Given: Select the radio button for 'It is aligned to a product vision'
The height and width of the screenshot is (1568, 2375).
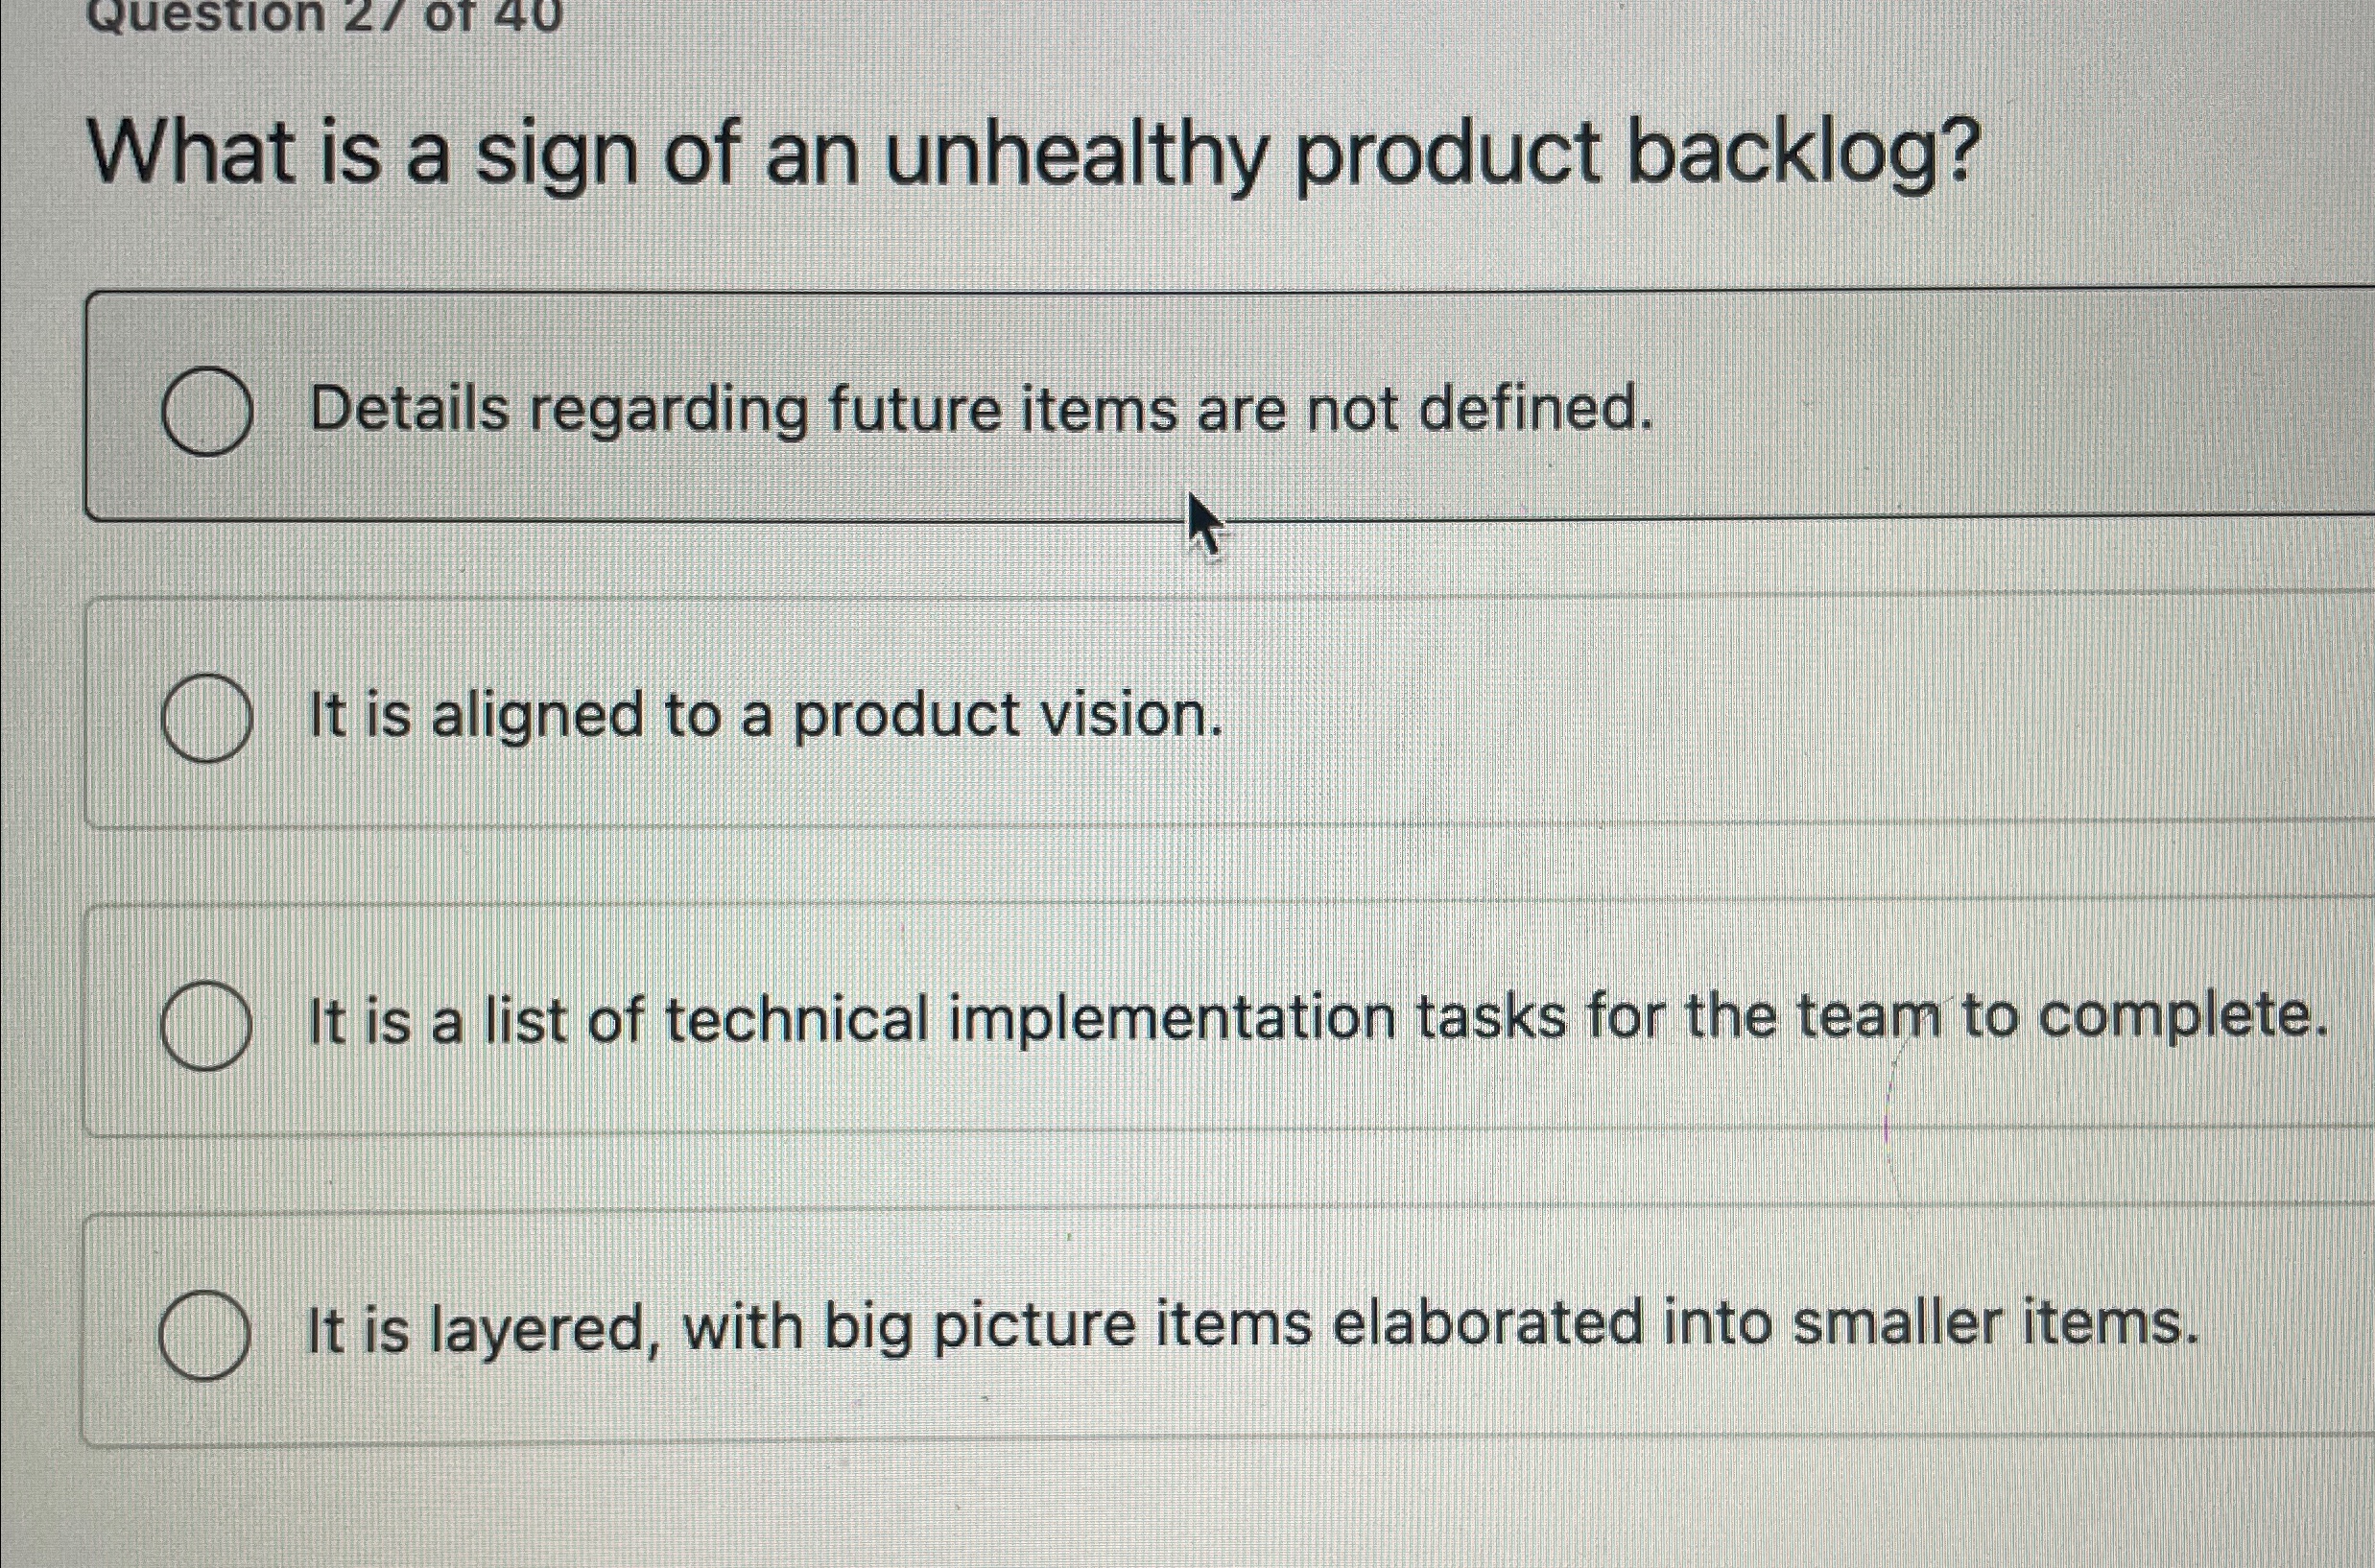Looking at the screenshot, I should coord(209,712).
